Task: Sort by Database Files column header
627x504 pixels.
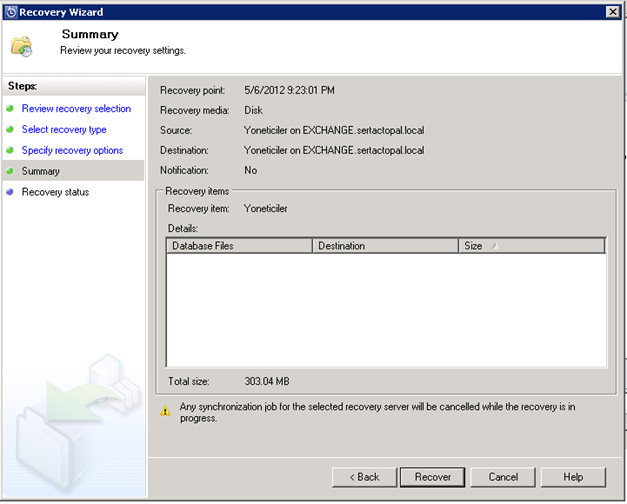Action: pos(240,246)
